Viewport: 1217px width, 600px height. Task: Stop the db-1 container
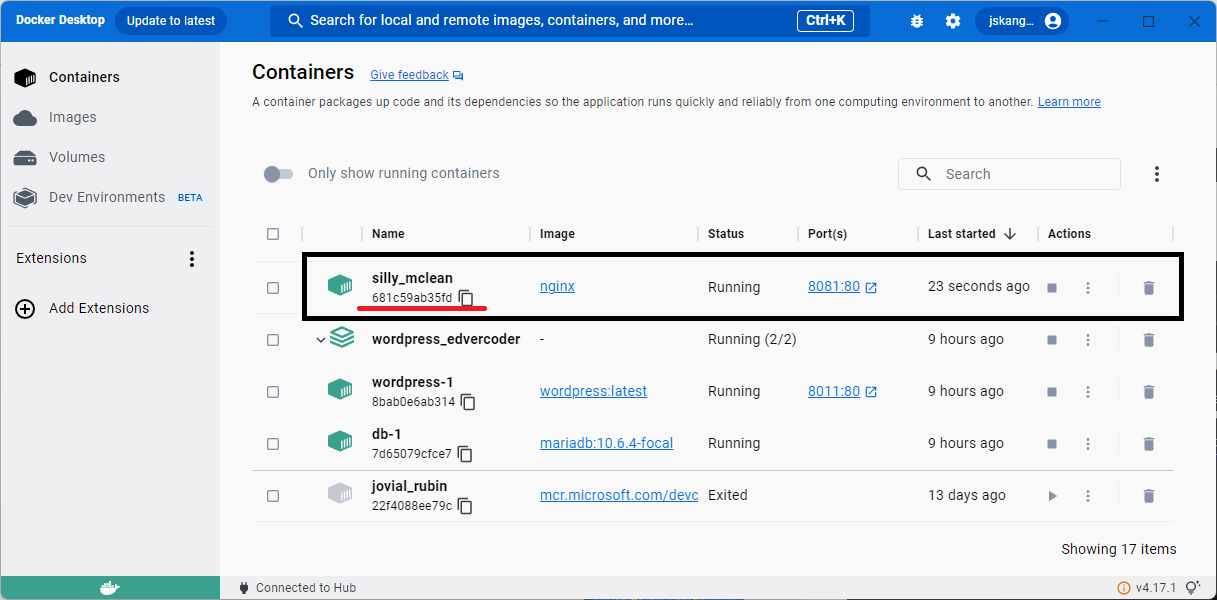coord(1052,444)
